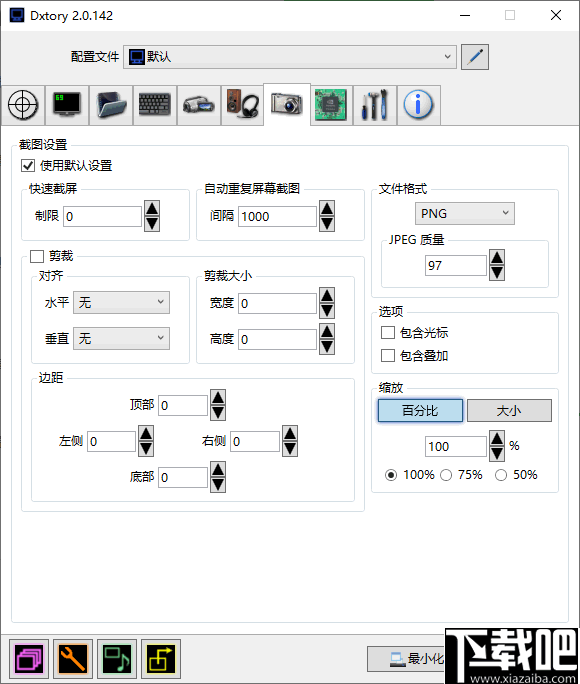Click the 制限 input field
The height and width of the screenshot is (684, 580).
[103, 216]
